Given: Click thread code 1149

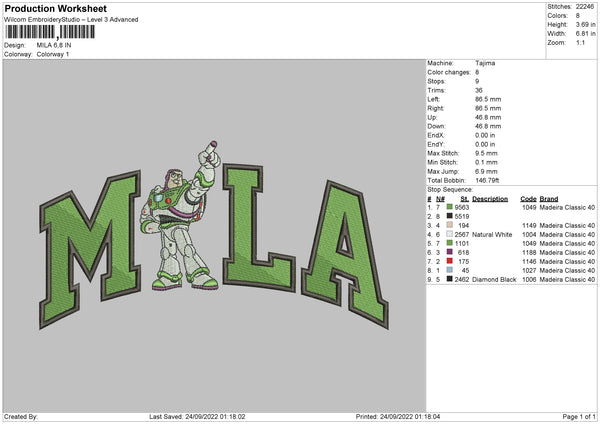Looking at the screenshot, I should tap(529, 225).
